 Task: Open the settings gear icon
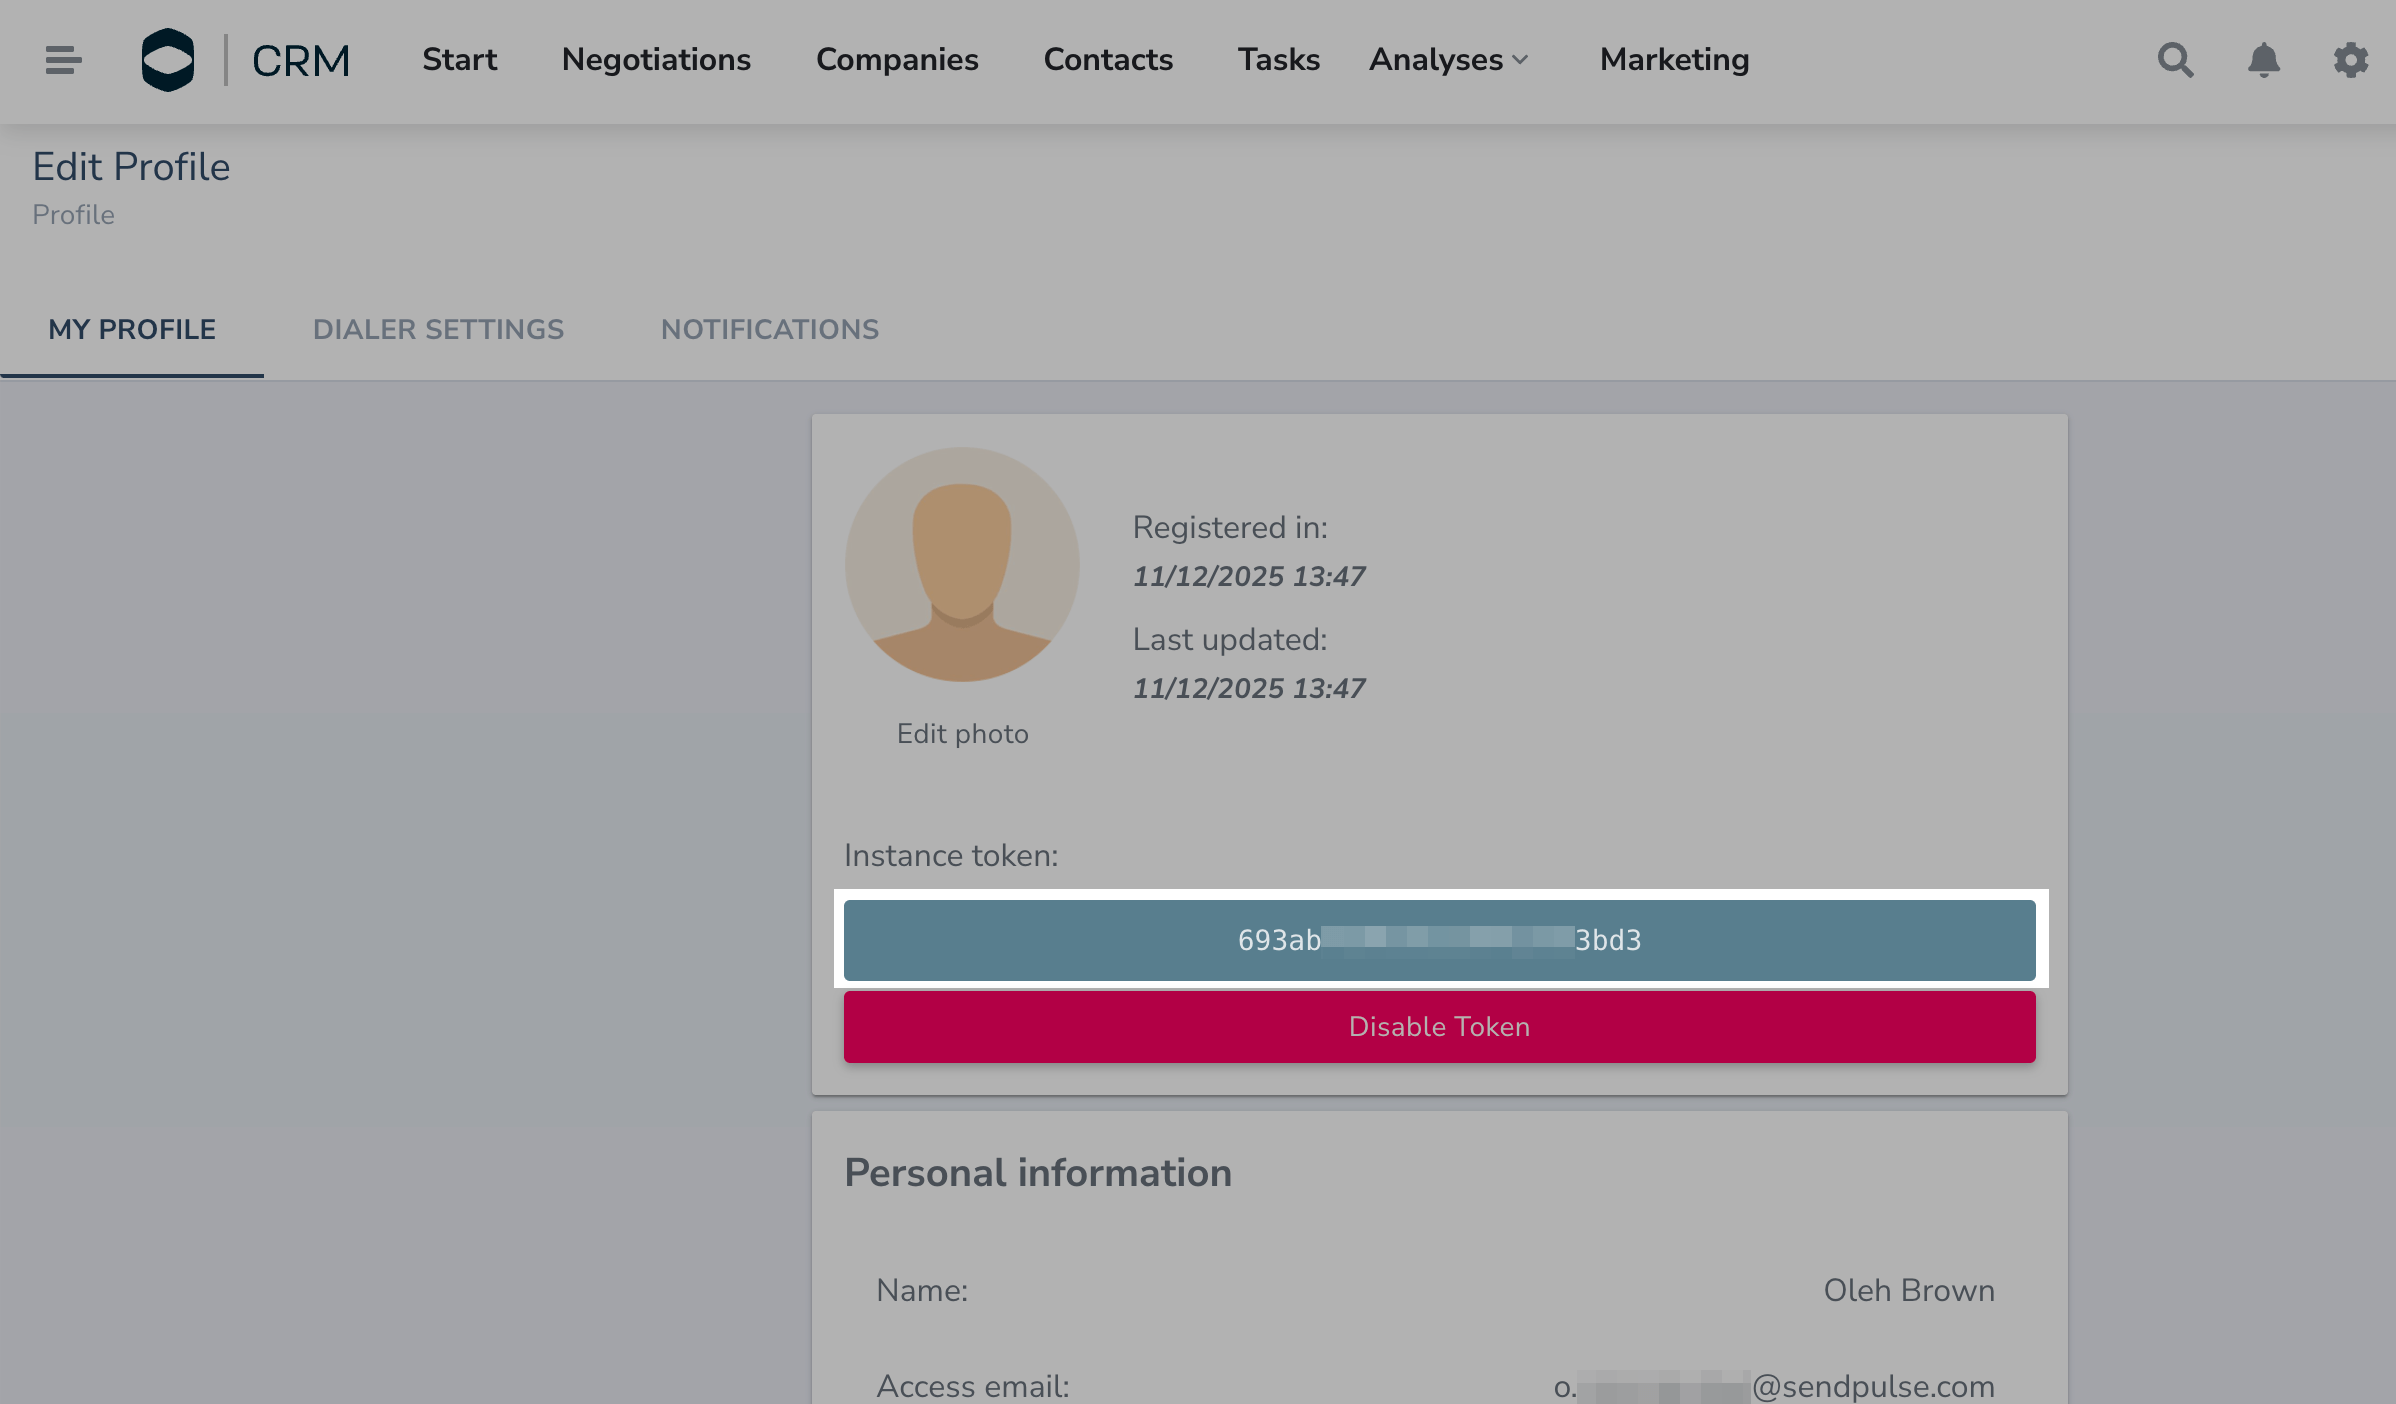click(2350, 60)
